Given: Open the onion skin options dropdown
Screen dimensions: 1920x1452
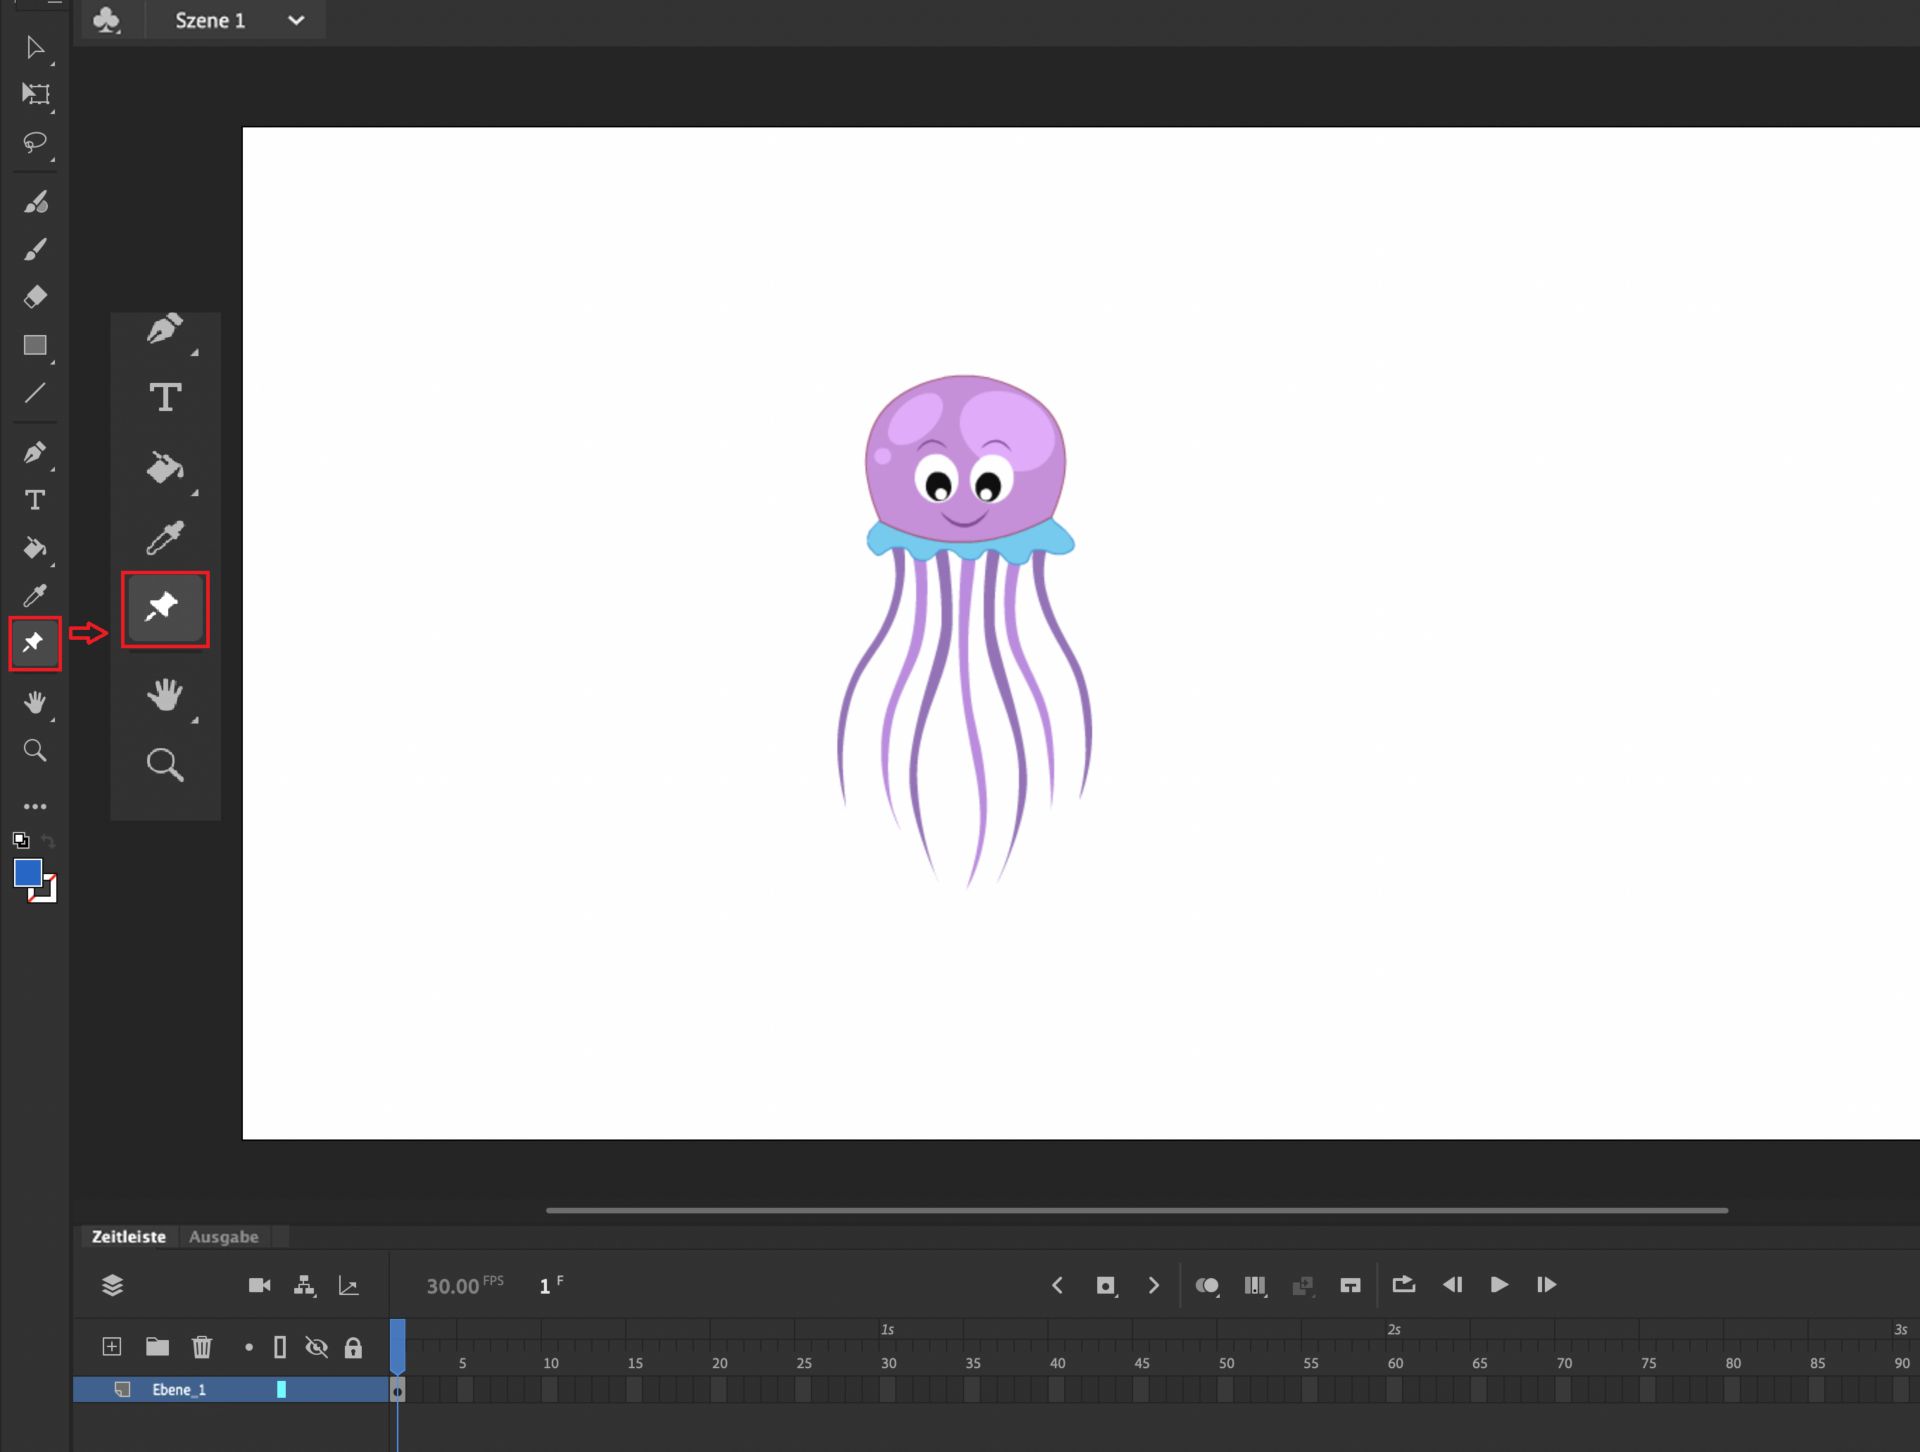Looking at the screenshot, I should coord(1208,1285).
